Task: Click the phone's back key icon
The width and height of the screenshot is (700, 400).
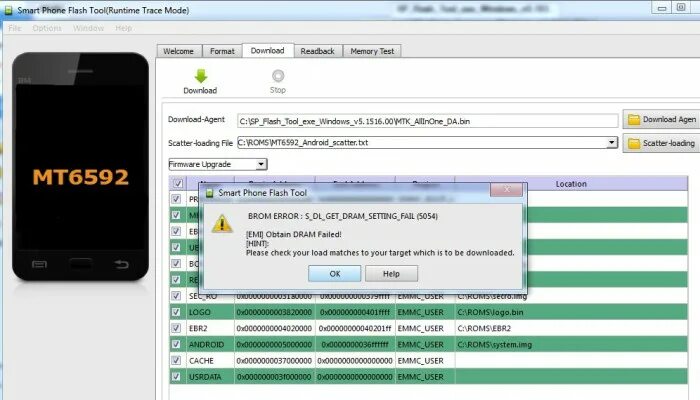Action: [x=121, y=264]
